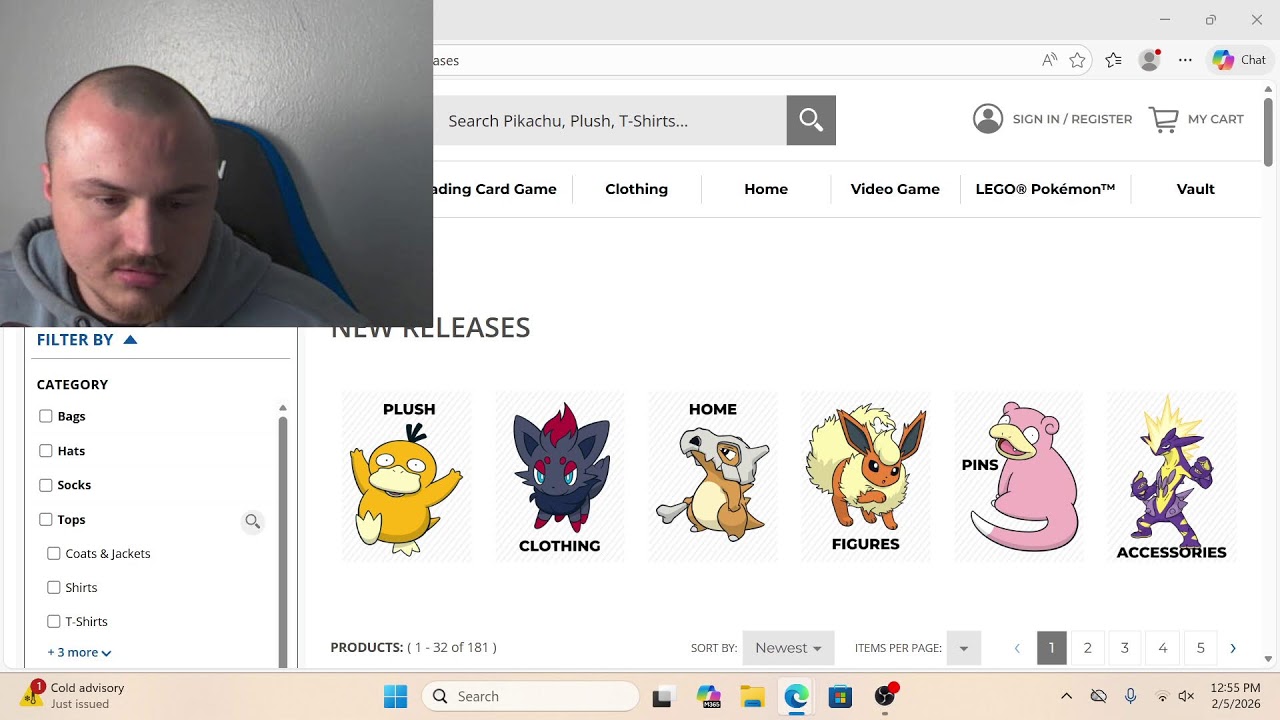This screenshot has width=1280, height=720.
Task: Click the muted volume tray icon
Action: tap(1186, 696)
